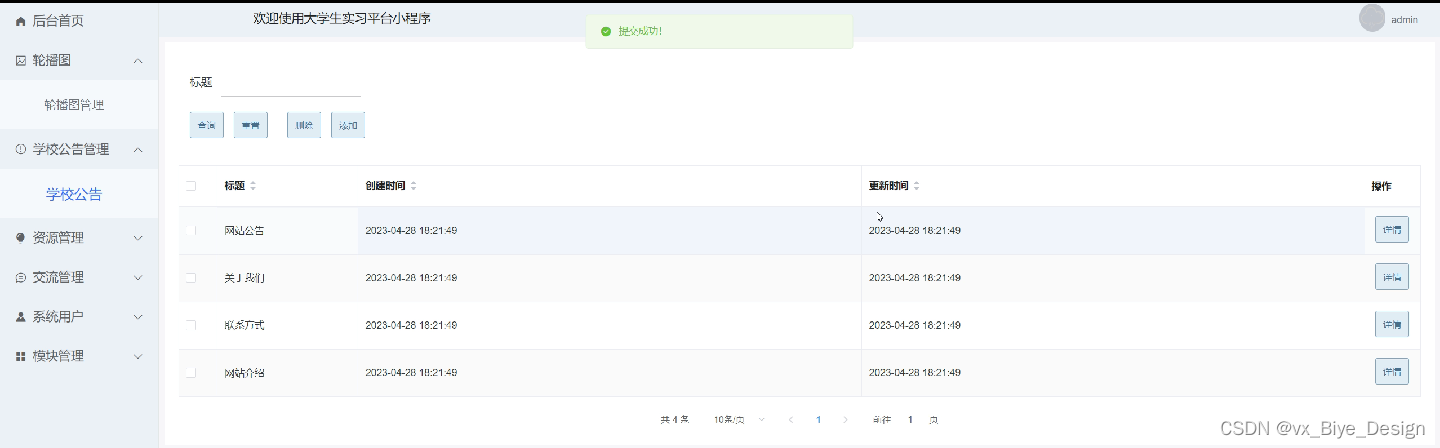Click the grid icon beside 模块管理
Image resolution: width=1440 pixels, height=448 pixels.
(x=21, y=356)
